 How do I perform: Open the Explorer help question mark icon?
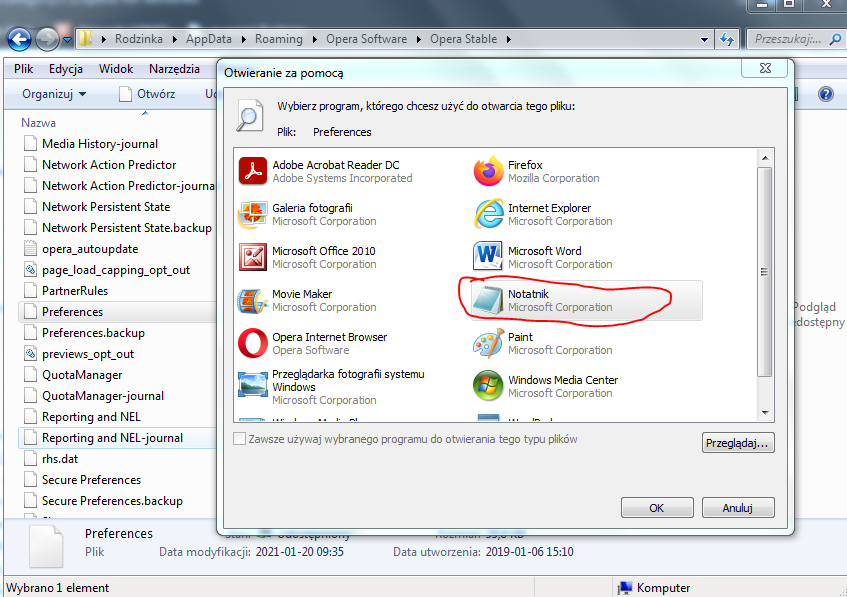[x=826, y=94]
